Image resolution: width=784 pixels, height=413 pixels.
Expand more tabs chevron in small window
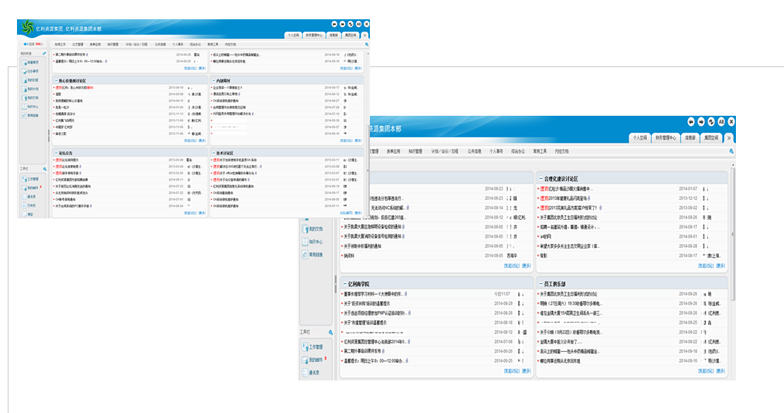[x=365, y=36]
